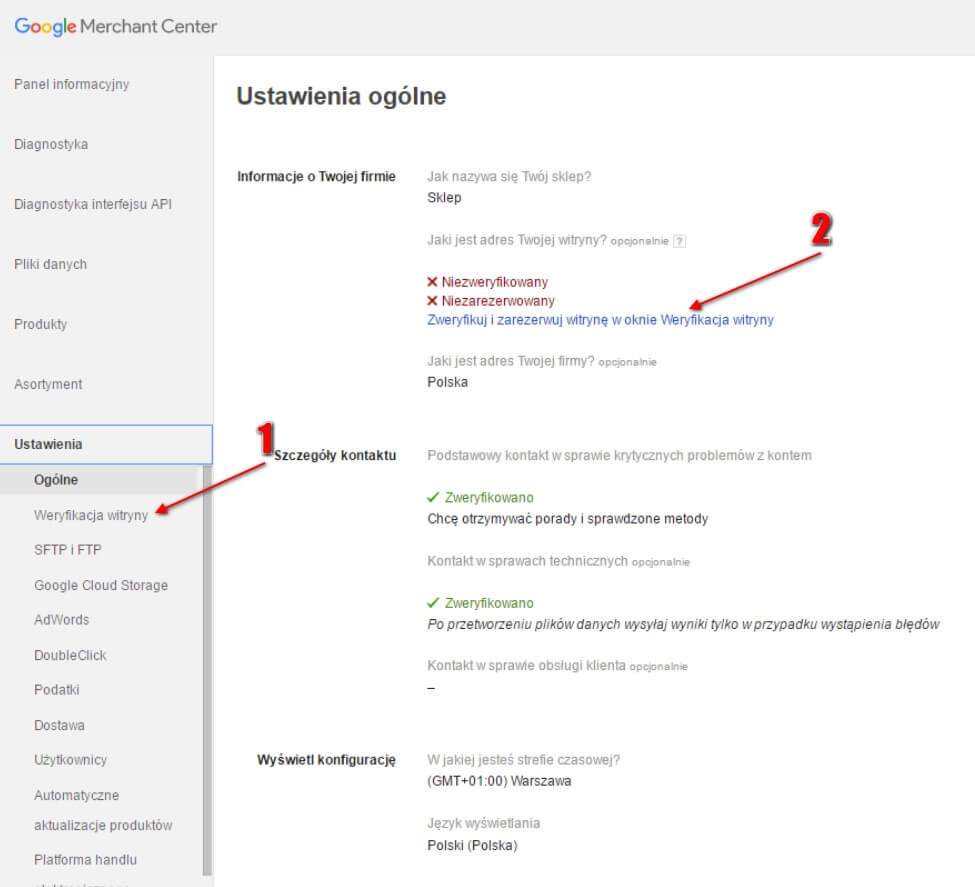Click the sidebar vertical scrollbar
This screenshot has height=887, width=975.
coord(207,671)
